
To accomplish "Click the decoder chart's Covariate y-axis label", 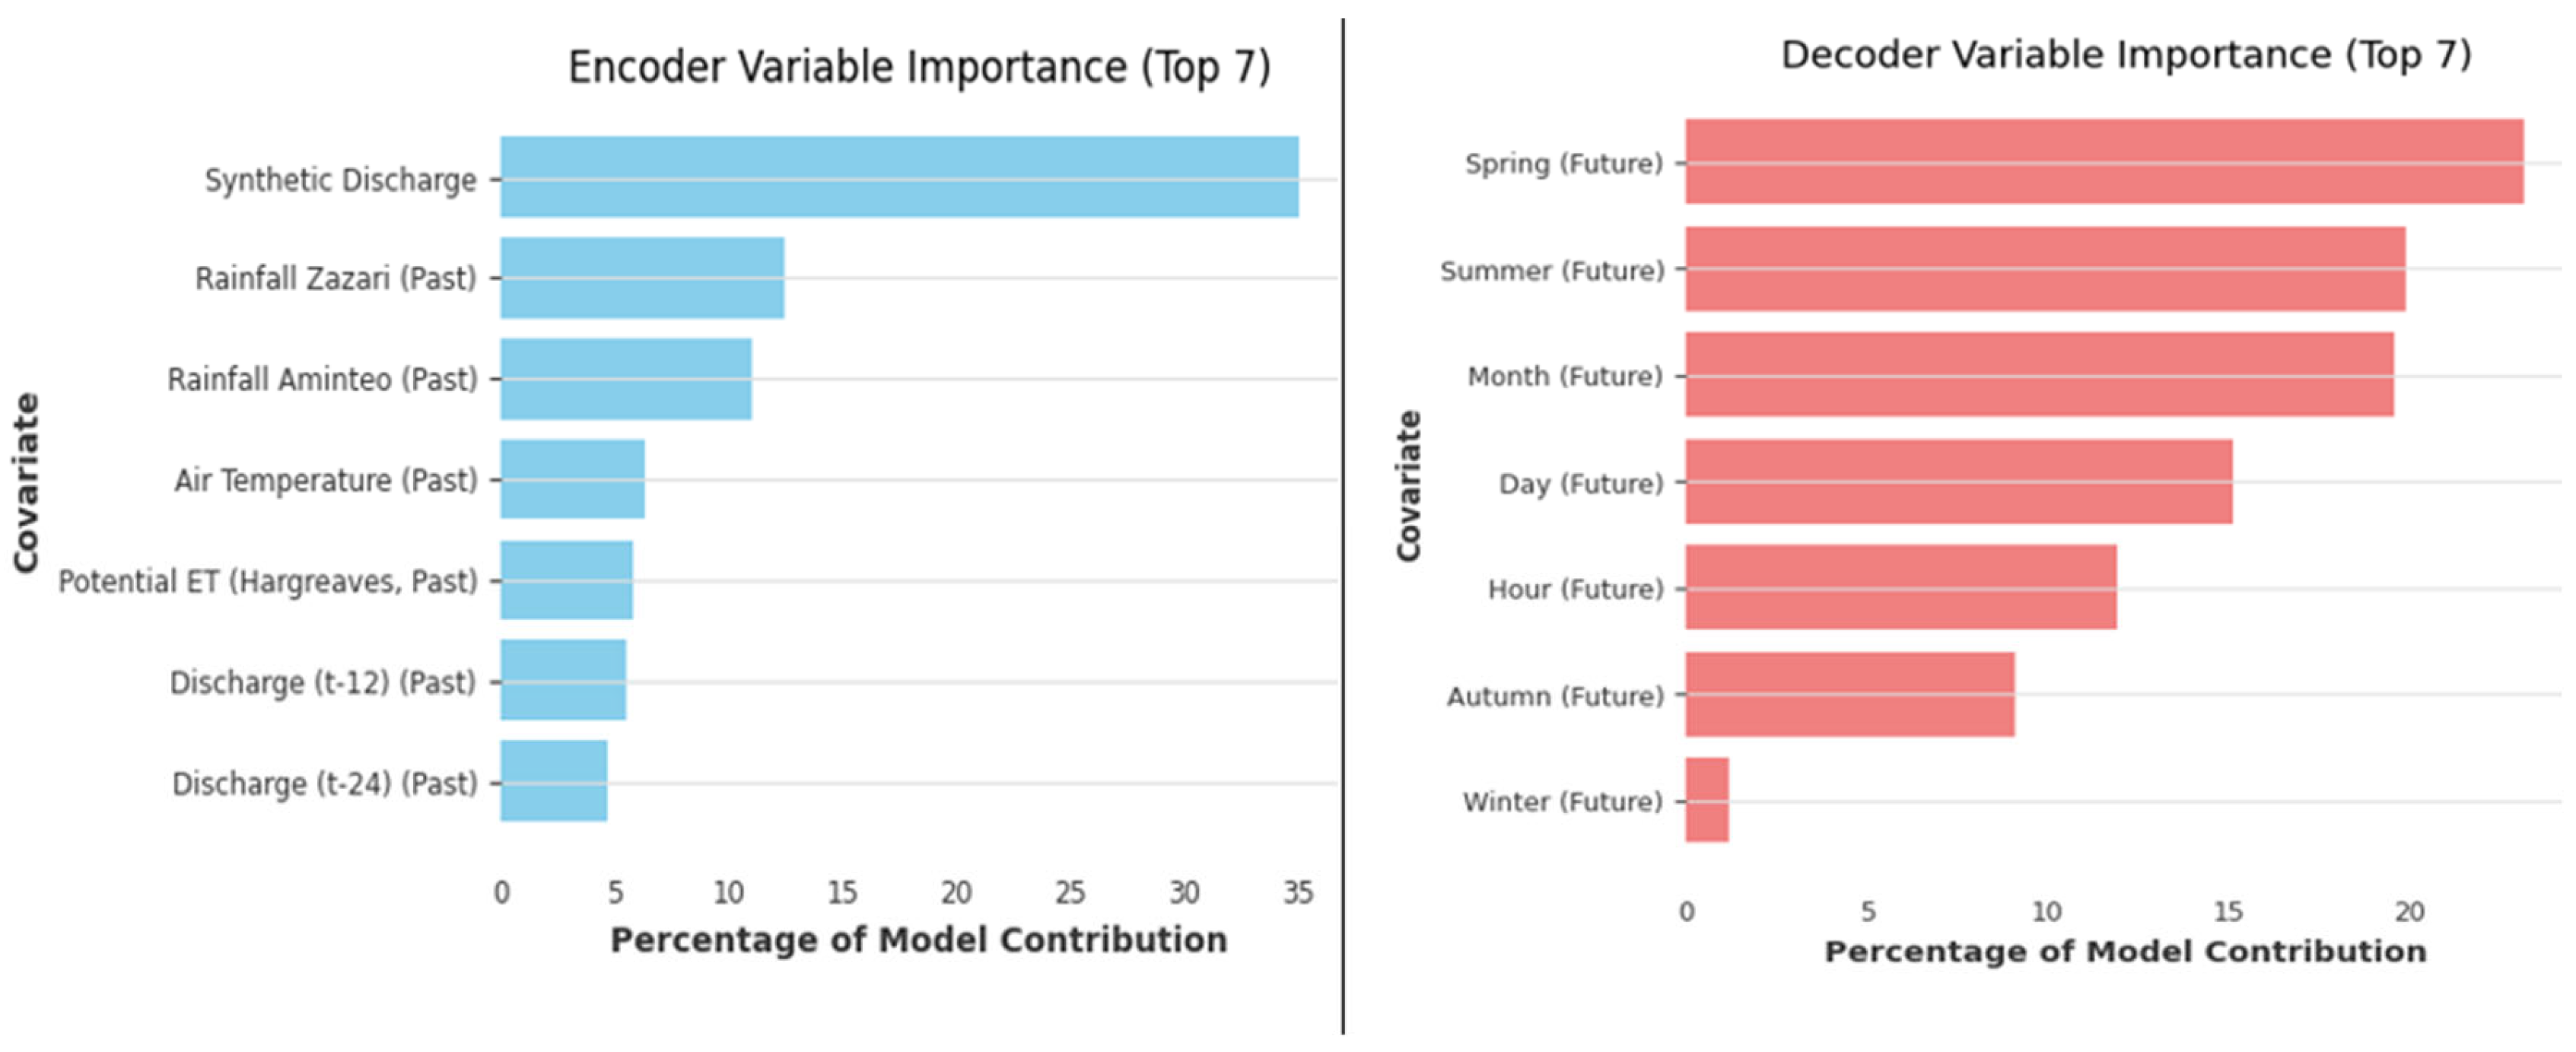I will [x=1408, y=486].
